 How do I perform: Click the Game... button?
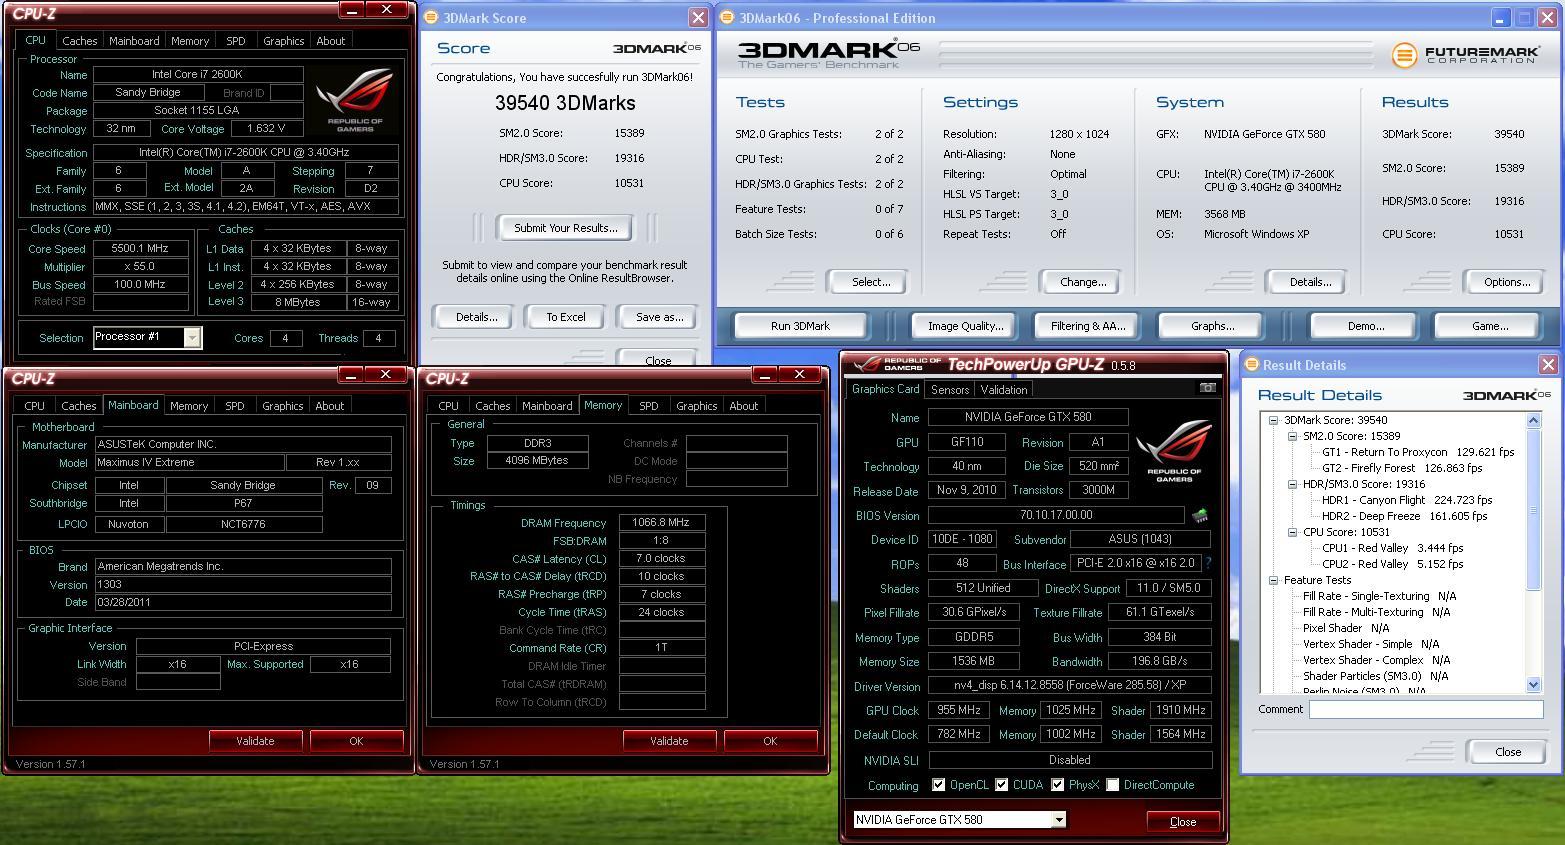click(1490, 326)
